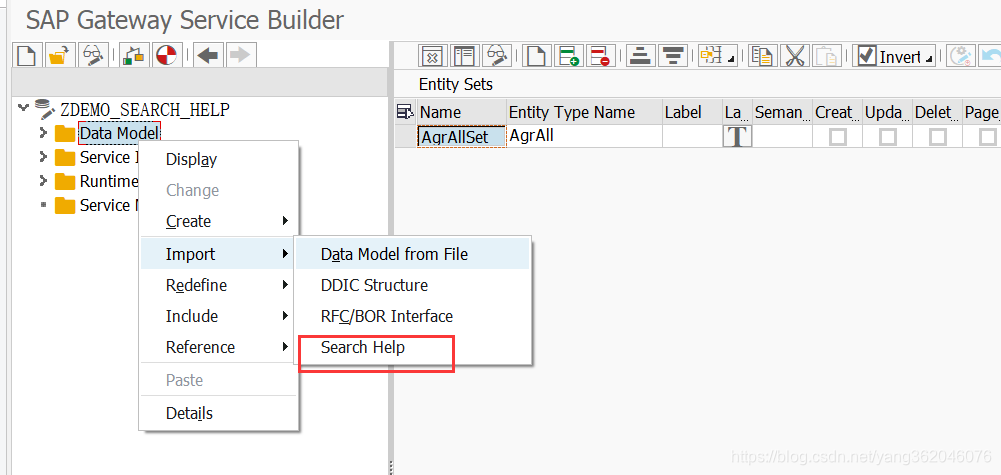Click the layout view icon in grid toolbar
Image resolution: width=1001 pixels, height=475 pixels.
(465, 56)
